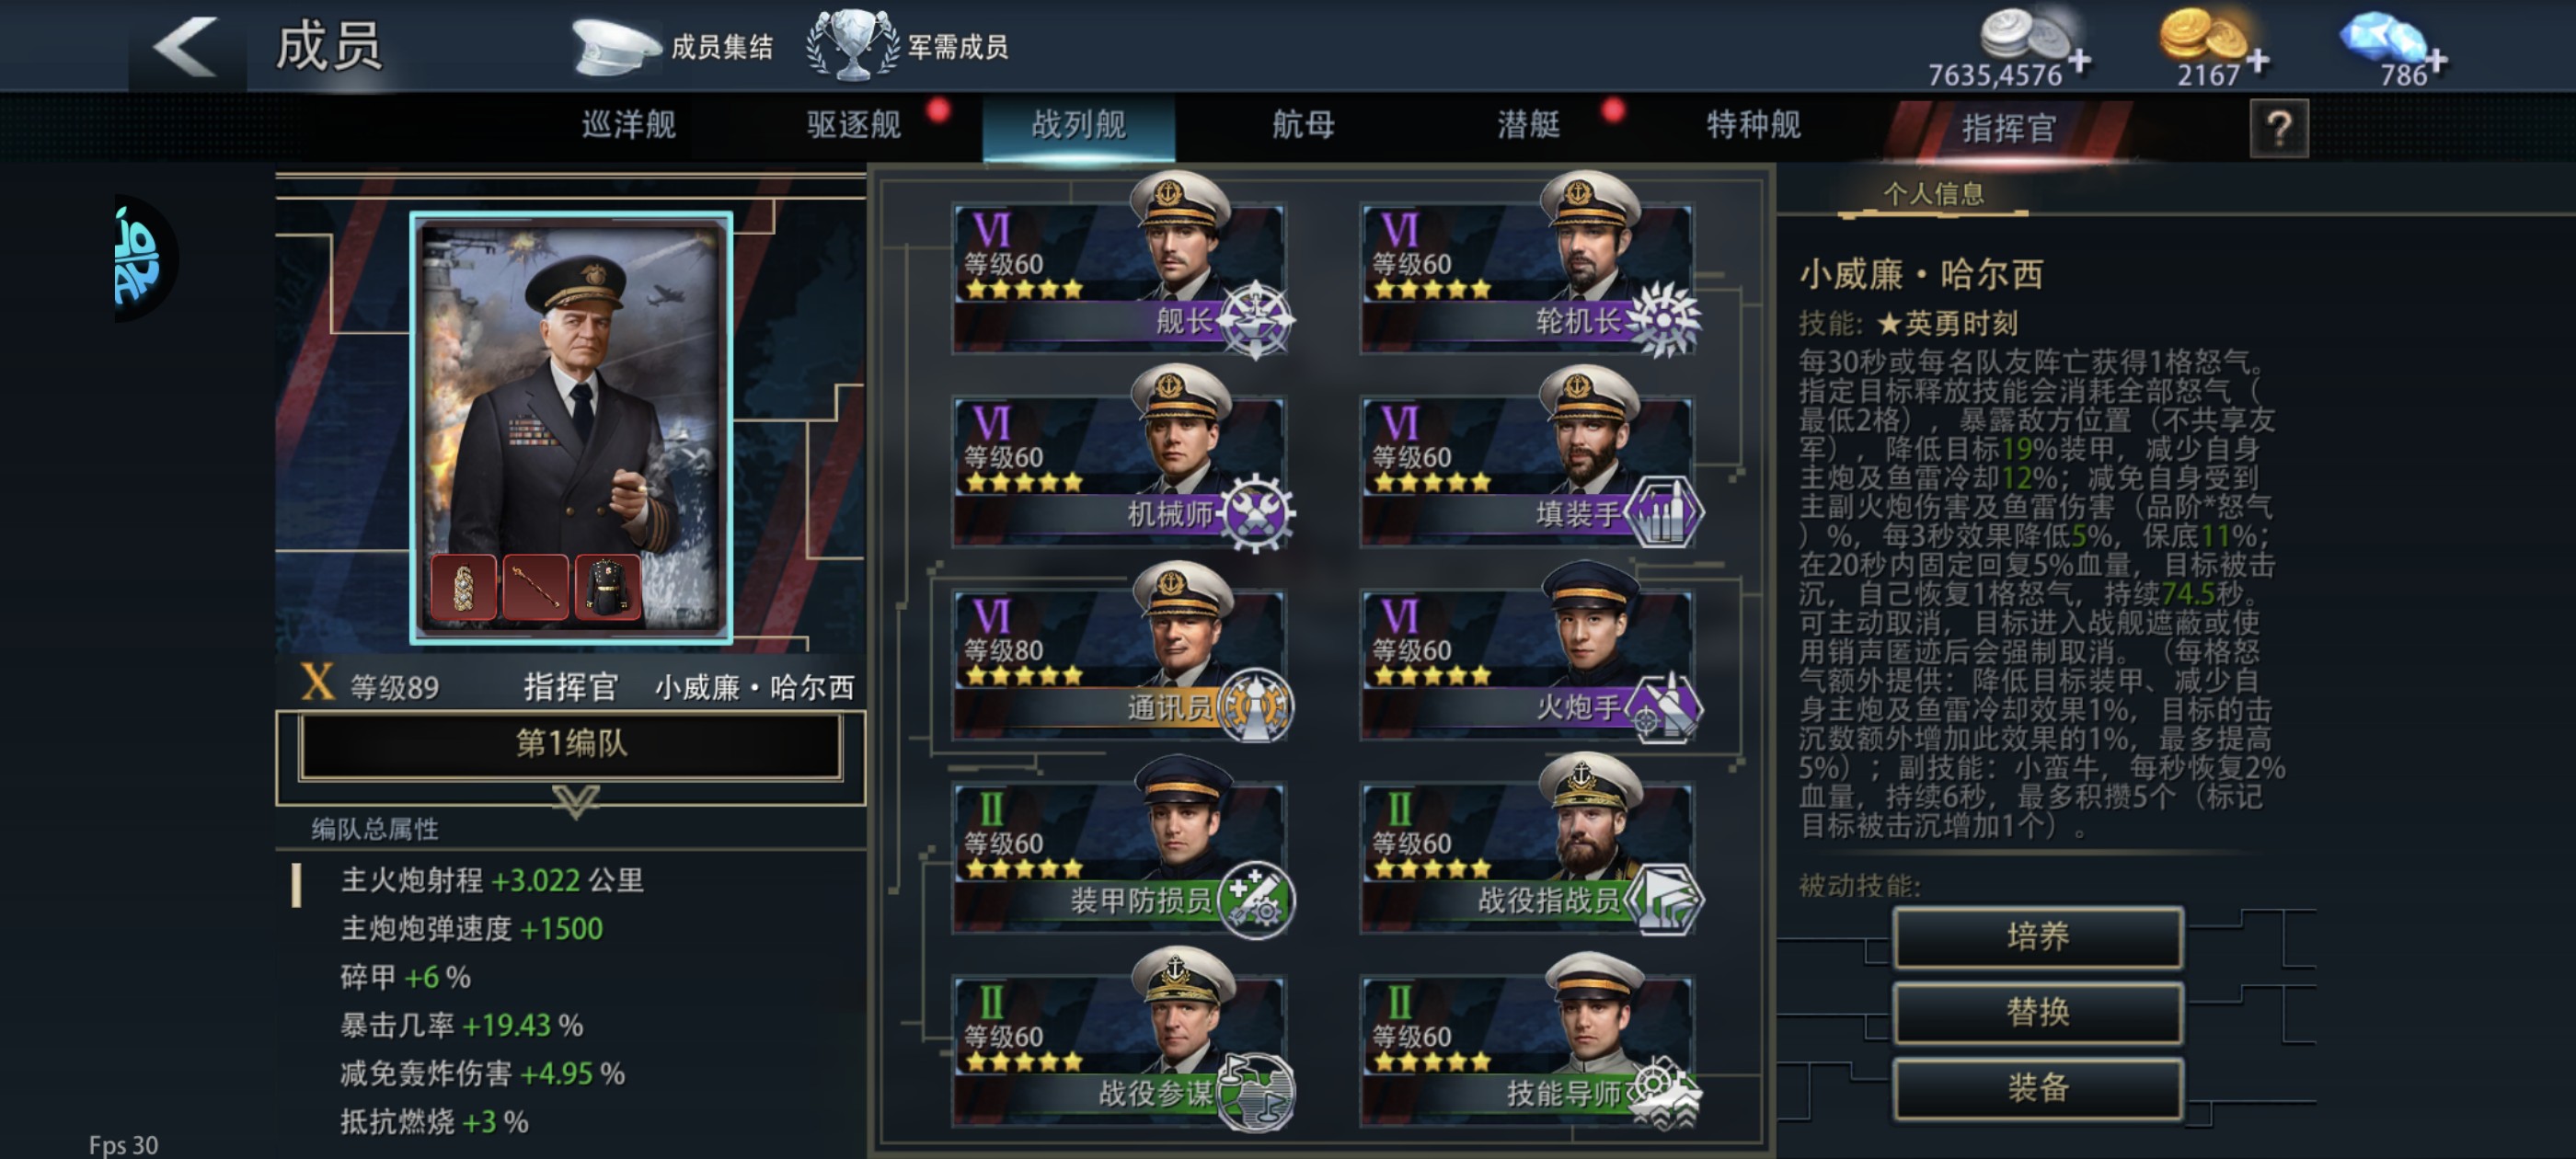
Task: Add gold coins with the plus icon
Action: pyautogui.click(x=2257, y=61)
